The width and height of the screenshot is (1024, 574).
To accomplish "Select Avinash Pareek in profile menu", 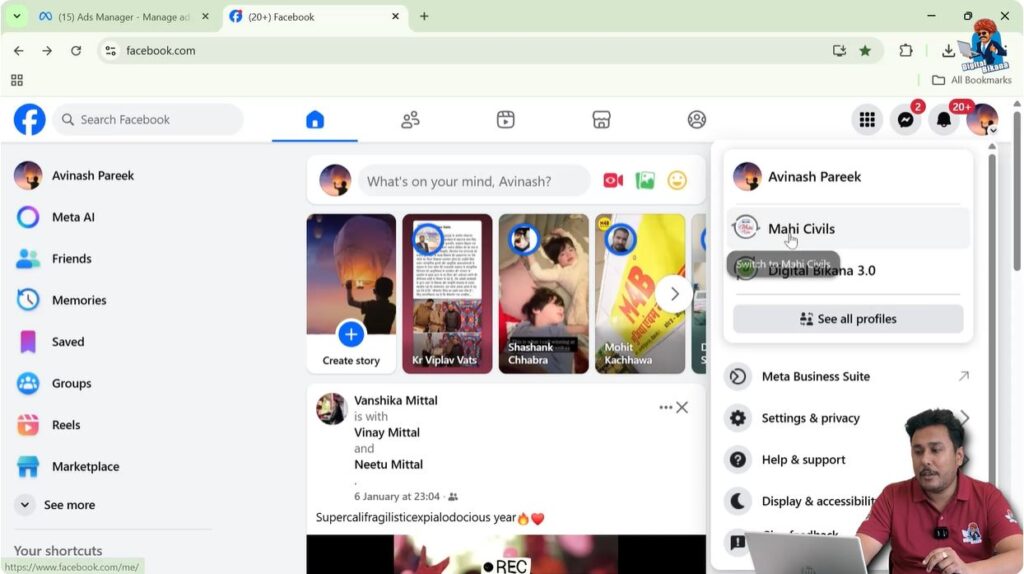I will coord(848,176).
